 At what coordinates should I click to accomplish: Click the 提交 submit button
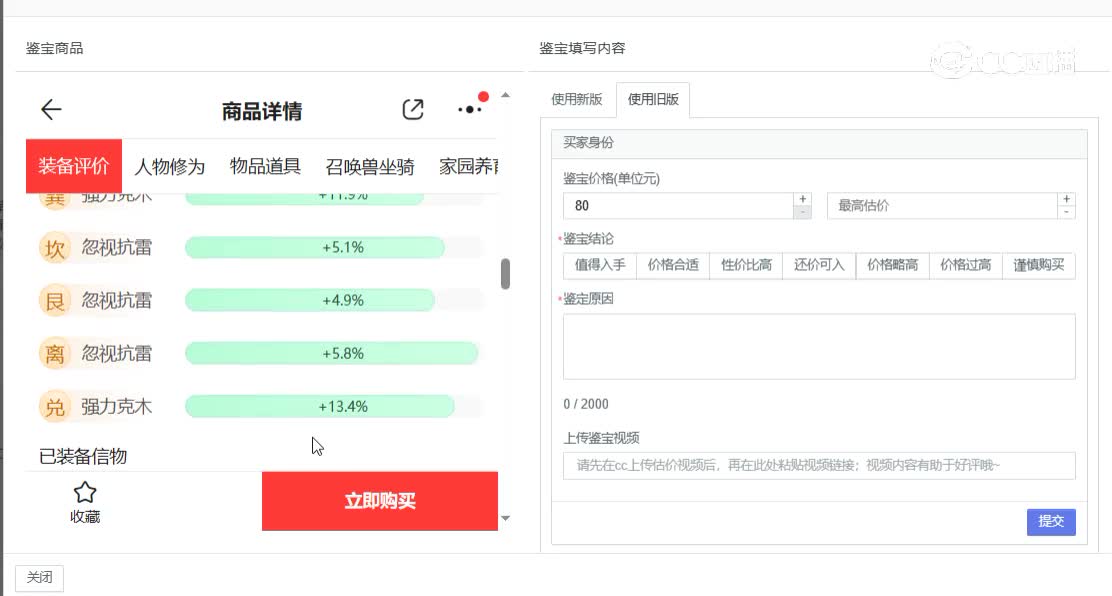pyautogui.click(x=1050, y=521)
